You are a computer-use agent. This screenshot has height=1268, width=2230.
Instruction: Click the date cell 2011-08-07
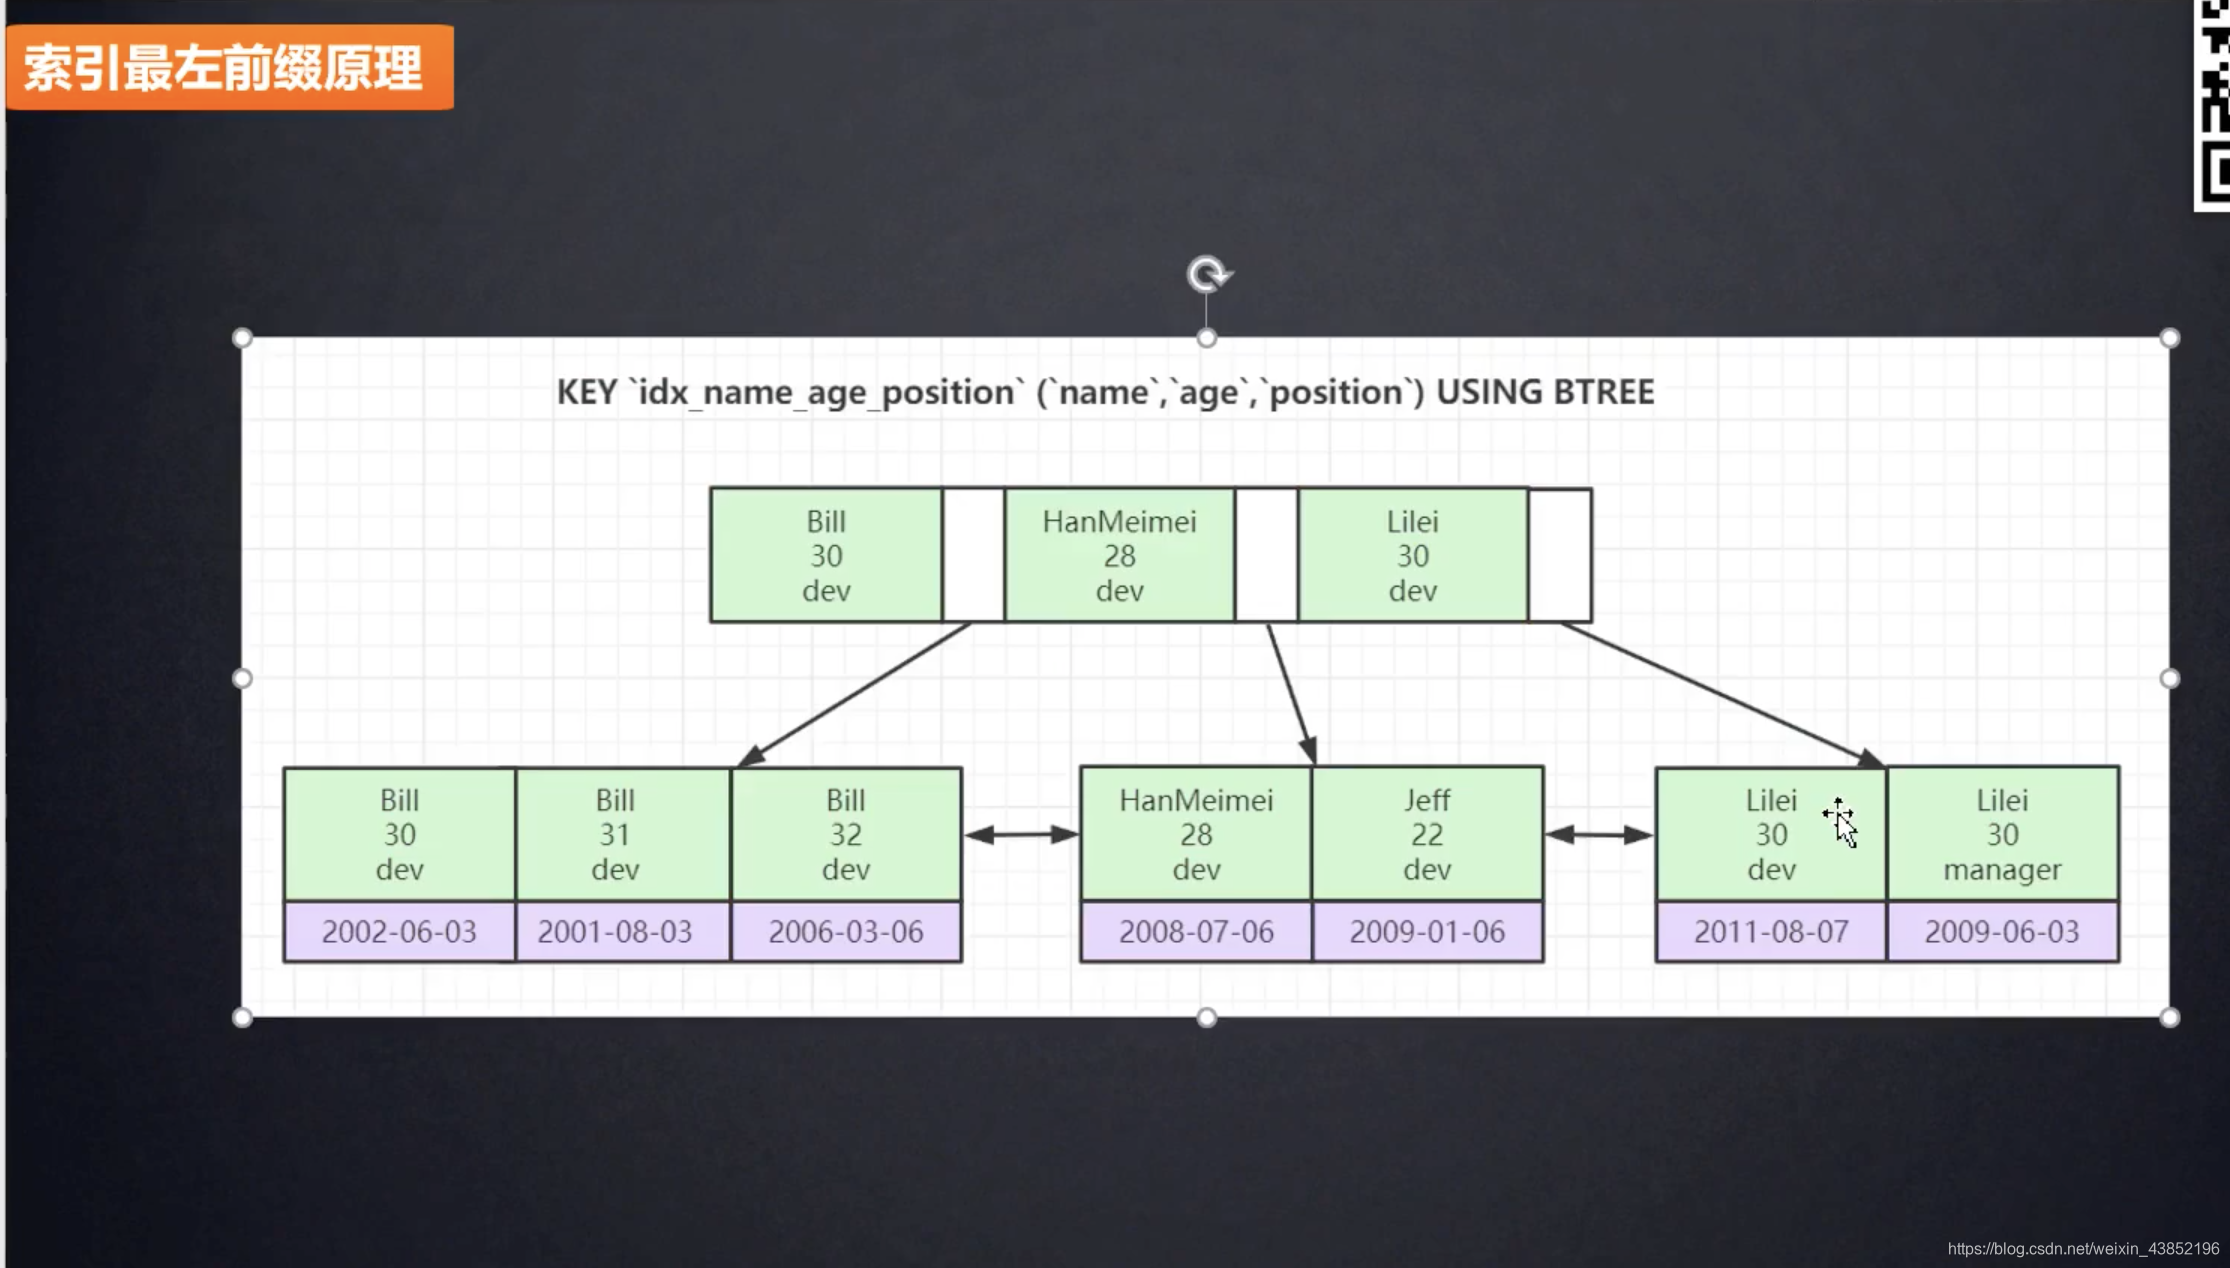click(1771, 931)
